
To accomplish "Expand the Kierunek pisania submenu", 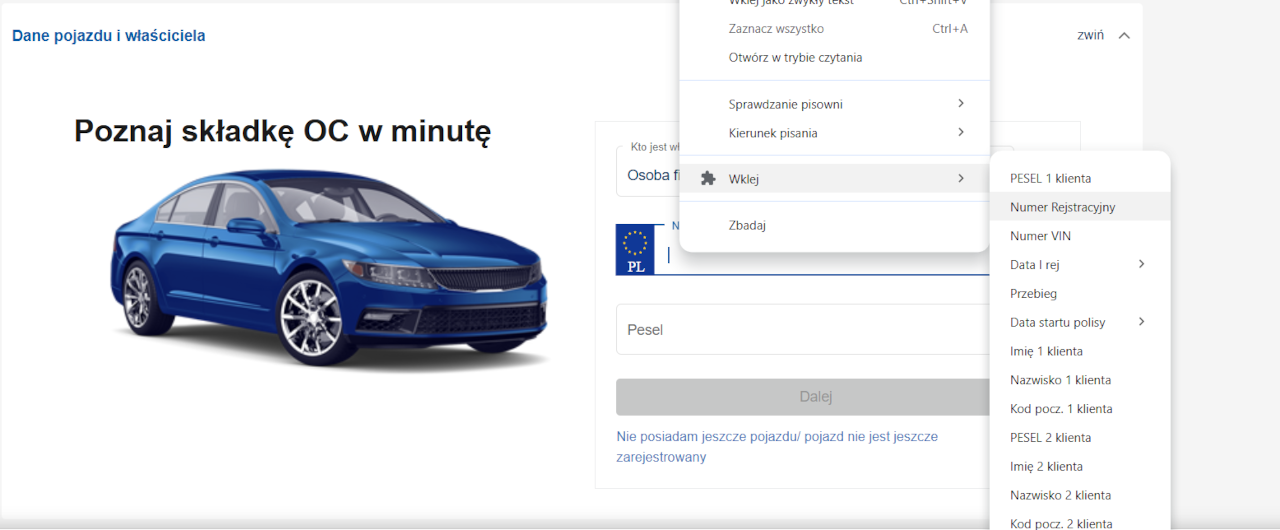I will coord(960,133).
